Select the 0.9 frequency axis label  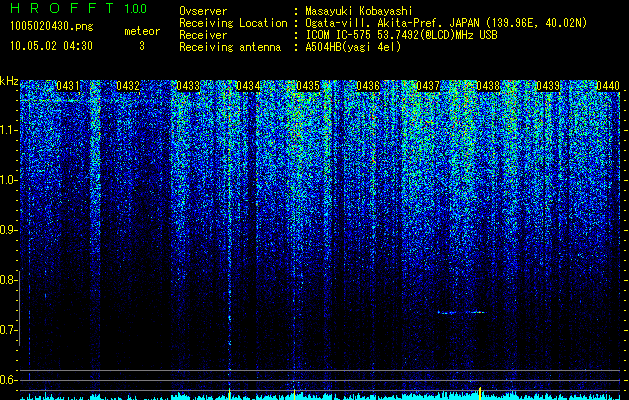8,230
